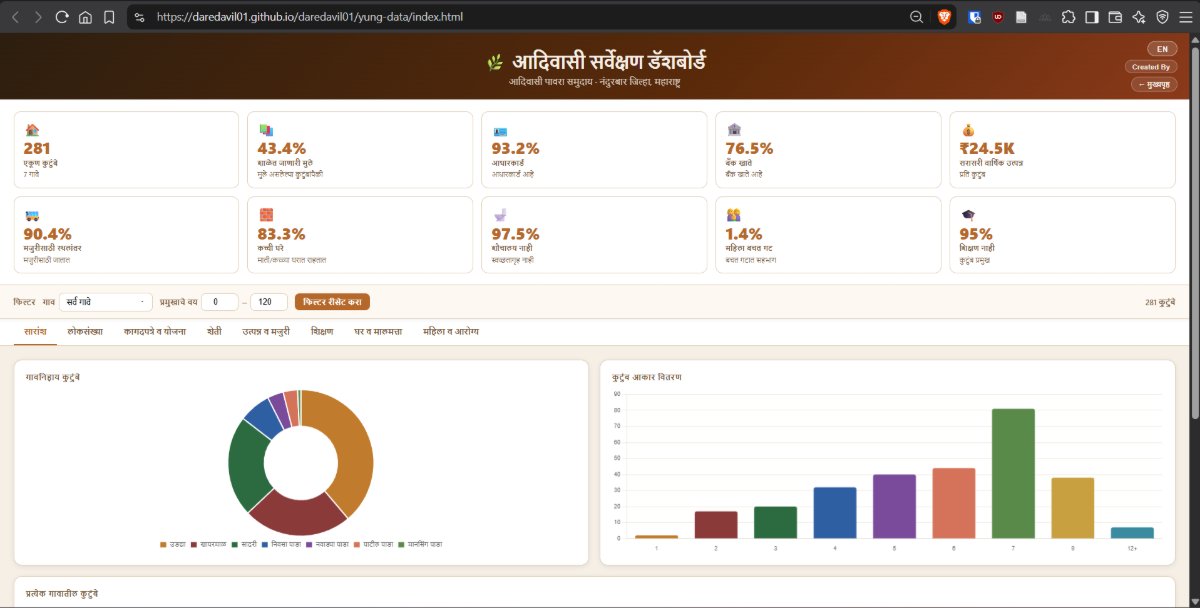
Task: Toggle the green मानसिंग पाडा legend swatch
Action: point(400,544)
